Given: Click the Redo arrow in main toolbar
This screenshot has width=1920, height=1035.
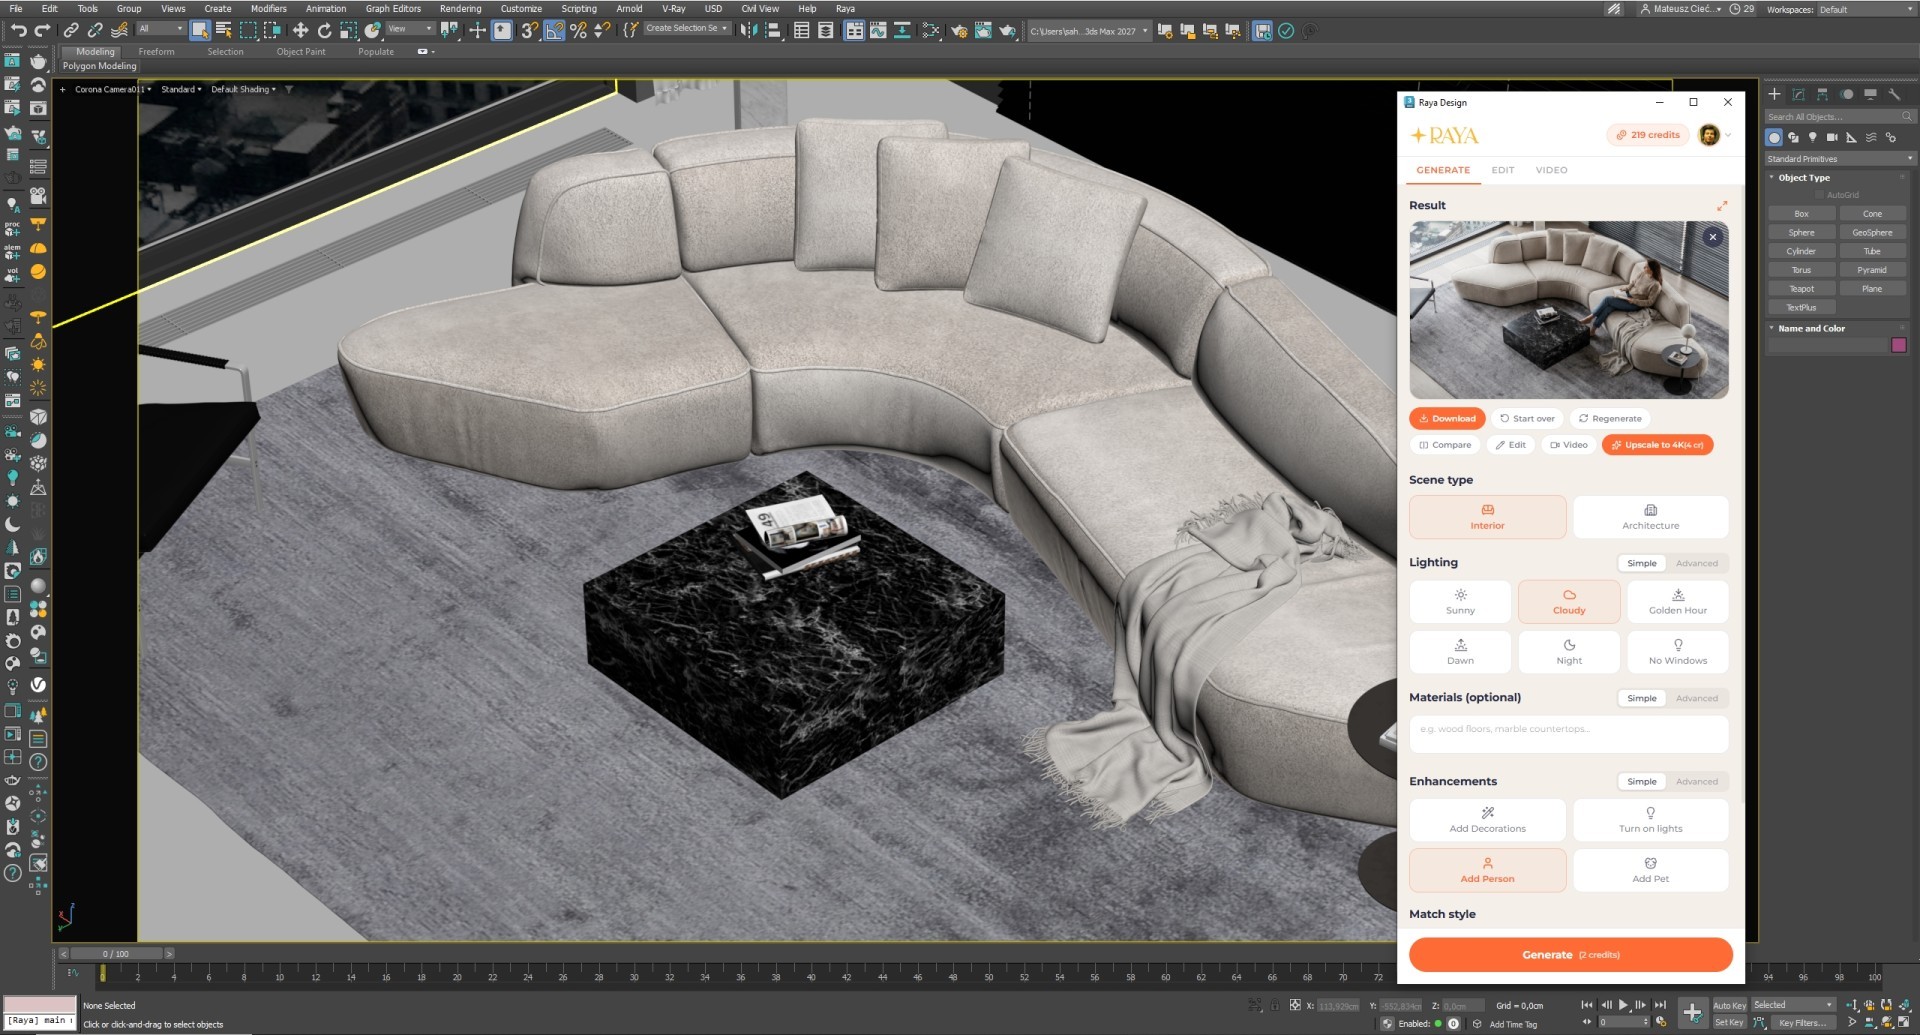Looking at the screenshot, I should (x=42, y=31).
